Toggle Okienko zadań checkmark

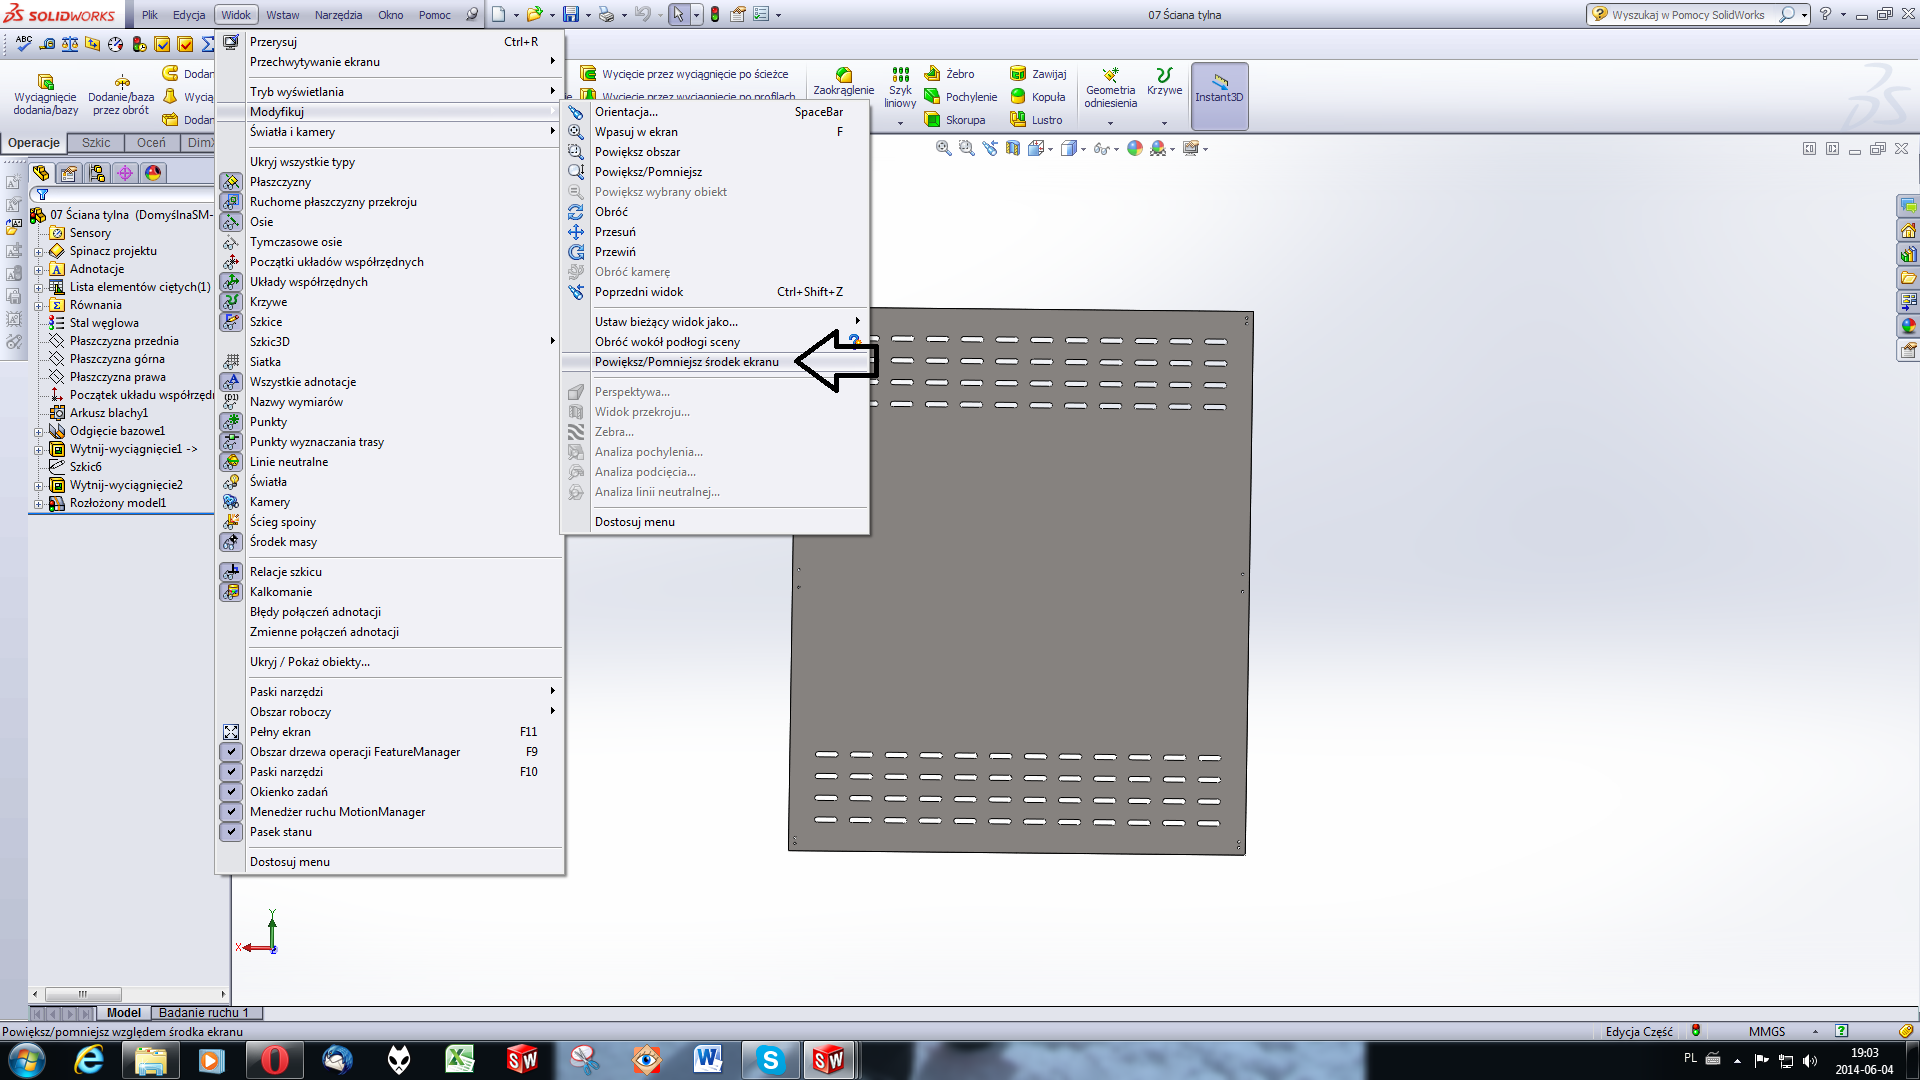click(231, 792)
